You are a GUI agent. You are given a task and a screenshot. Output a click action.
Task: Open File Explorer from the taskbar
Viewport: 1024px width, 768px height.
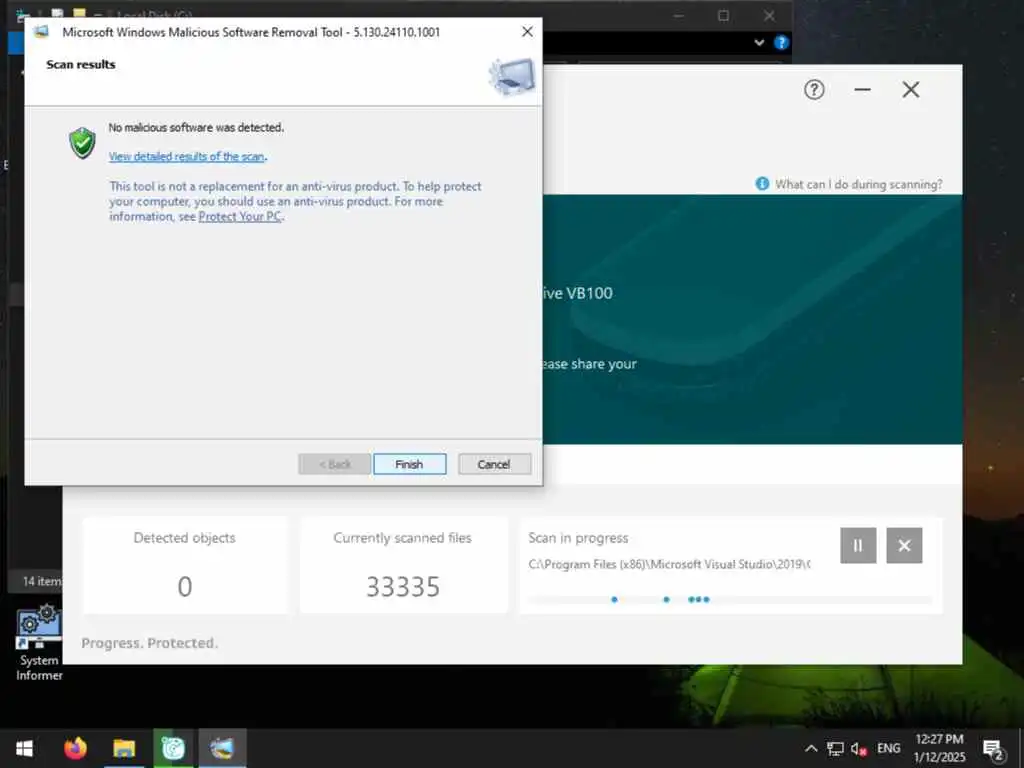124,748
